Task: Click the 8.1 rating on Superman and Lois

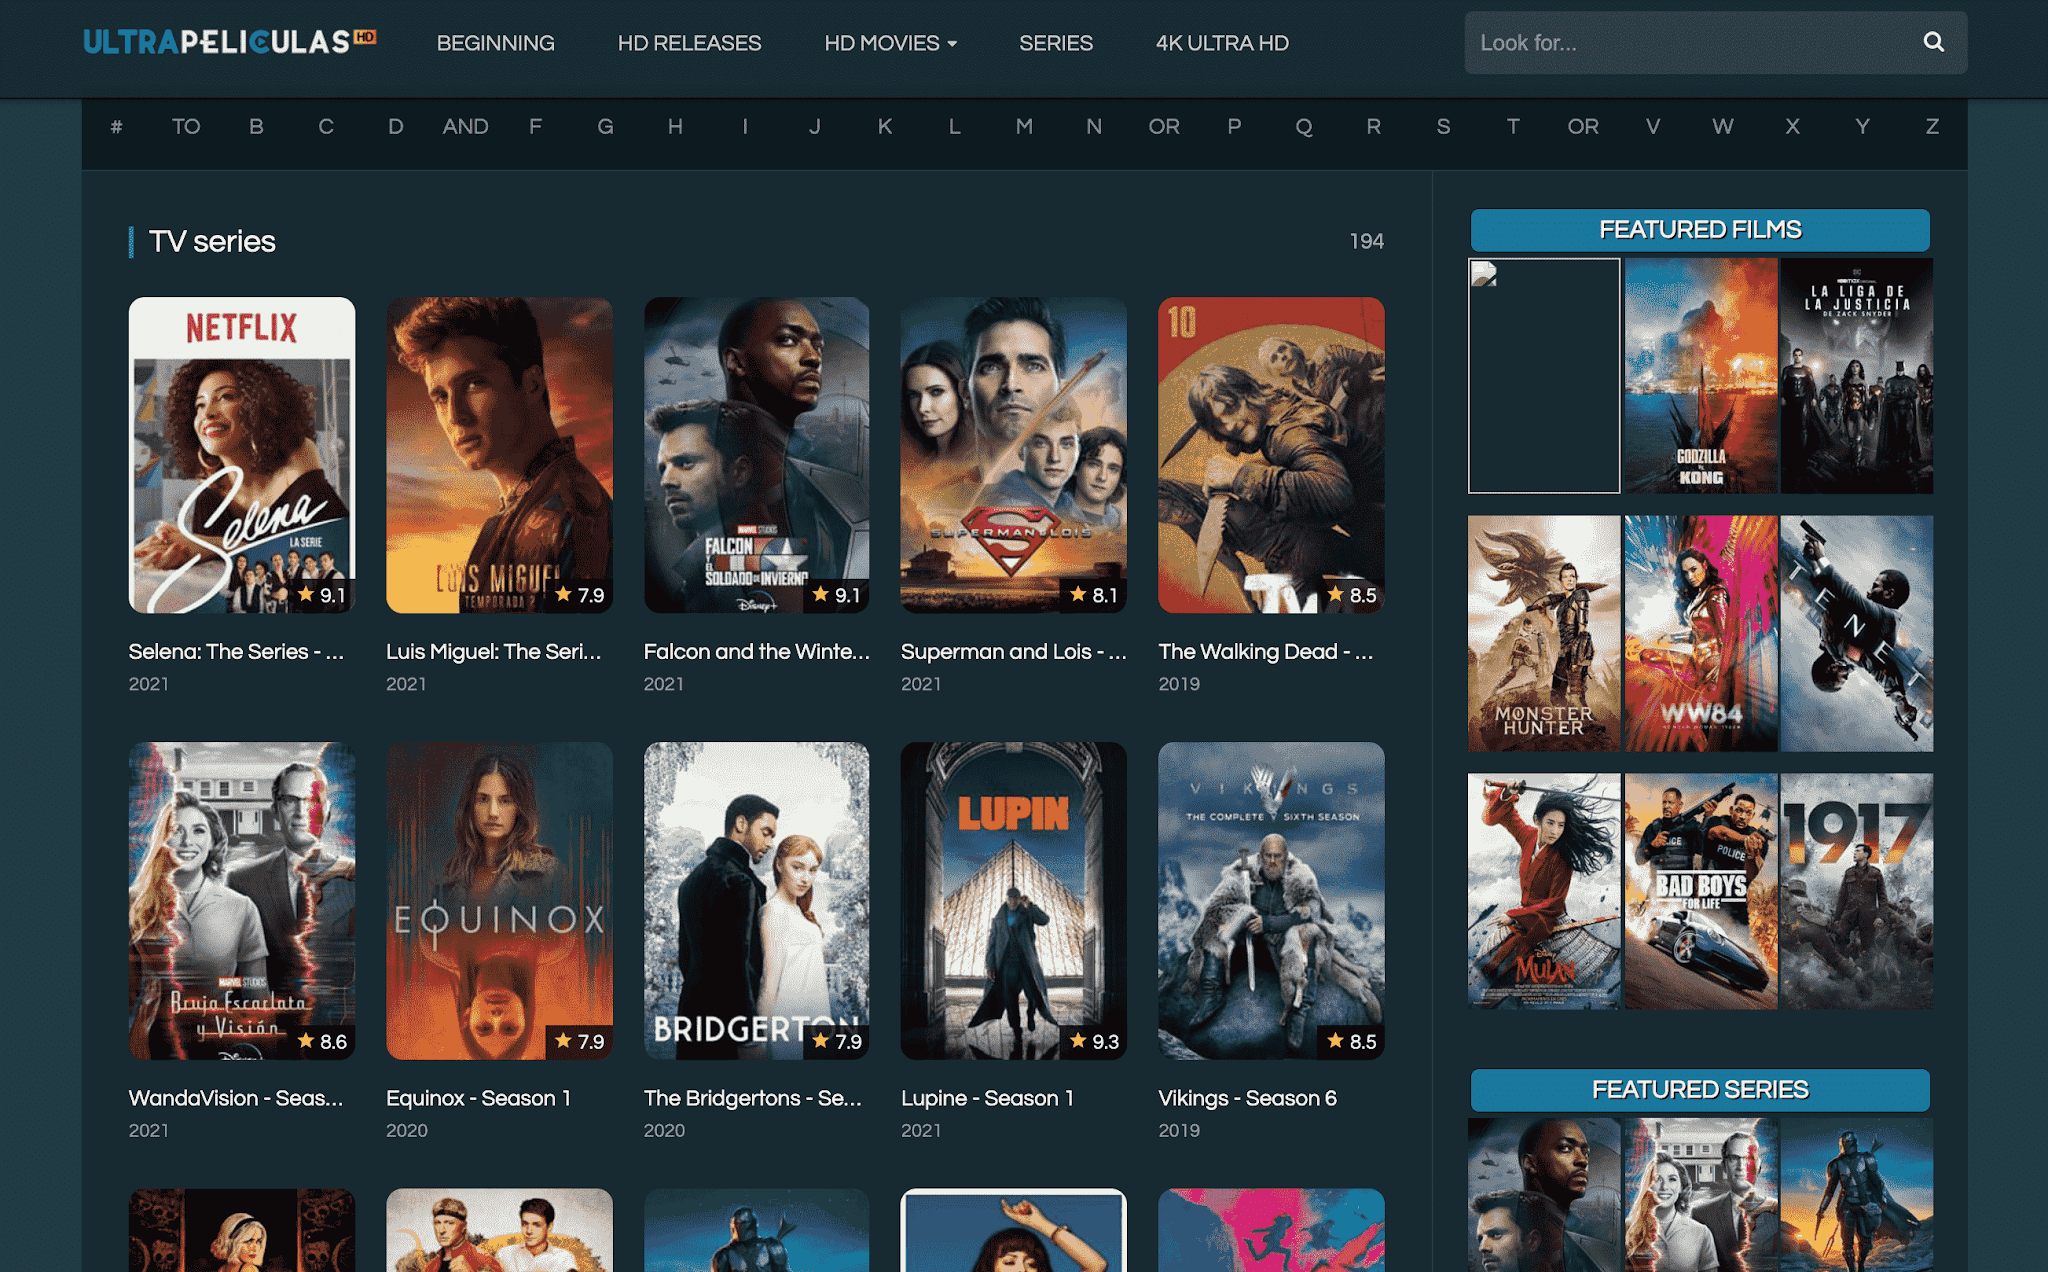Action: pyautogui.click(x=1093, y=595)
